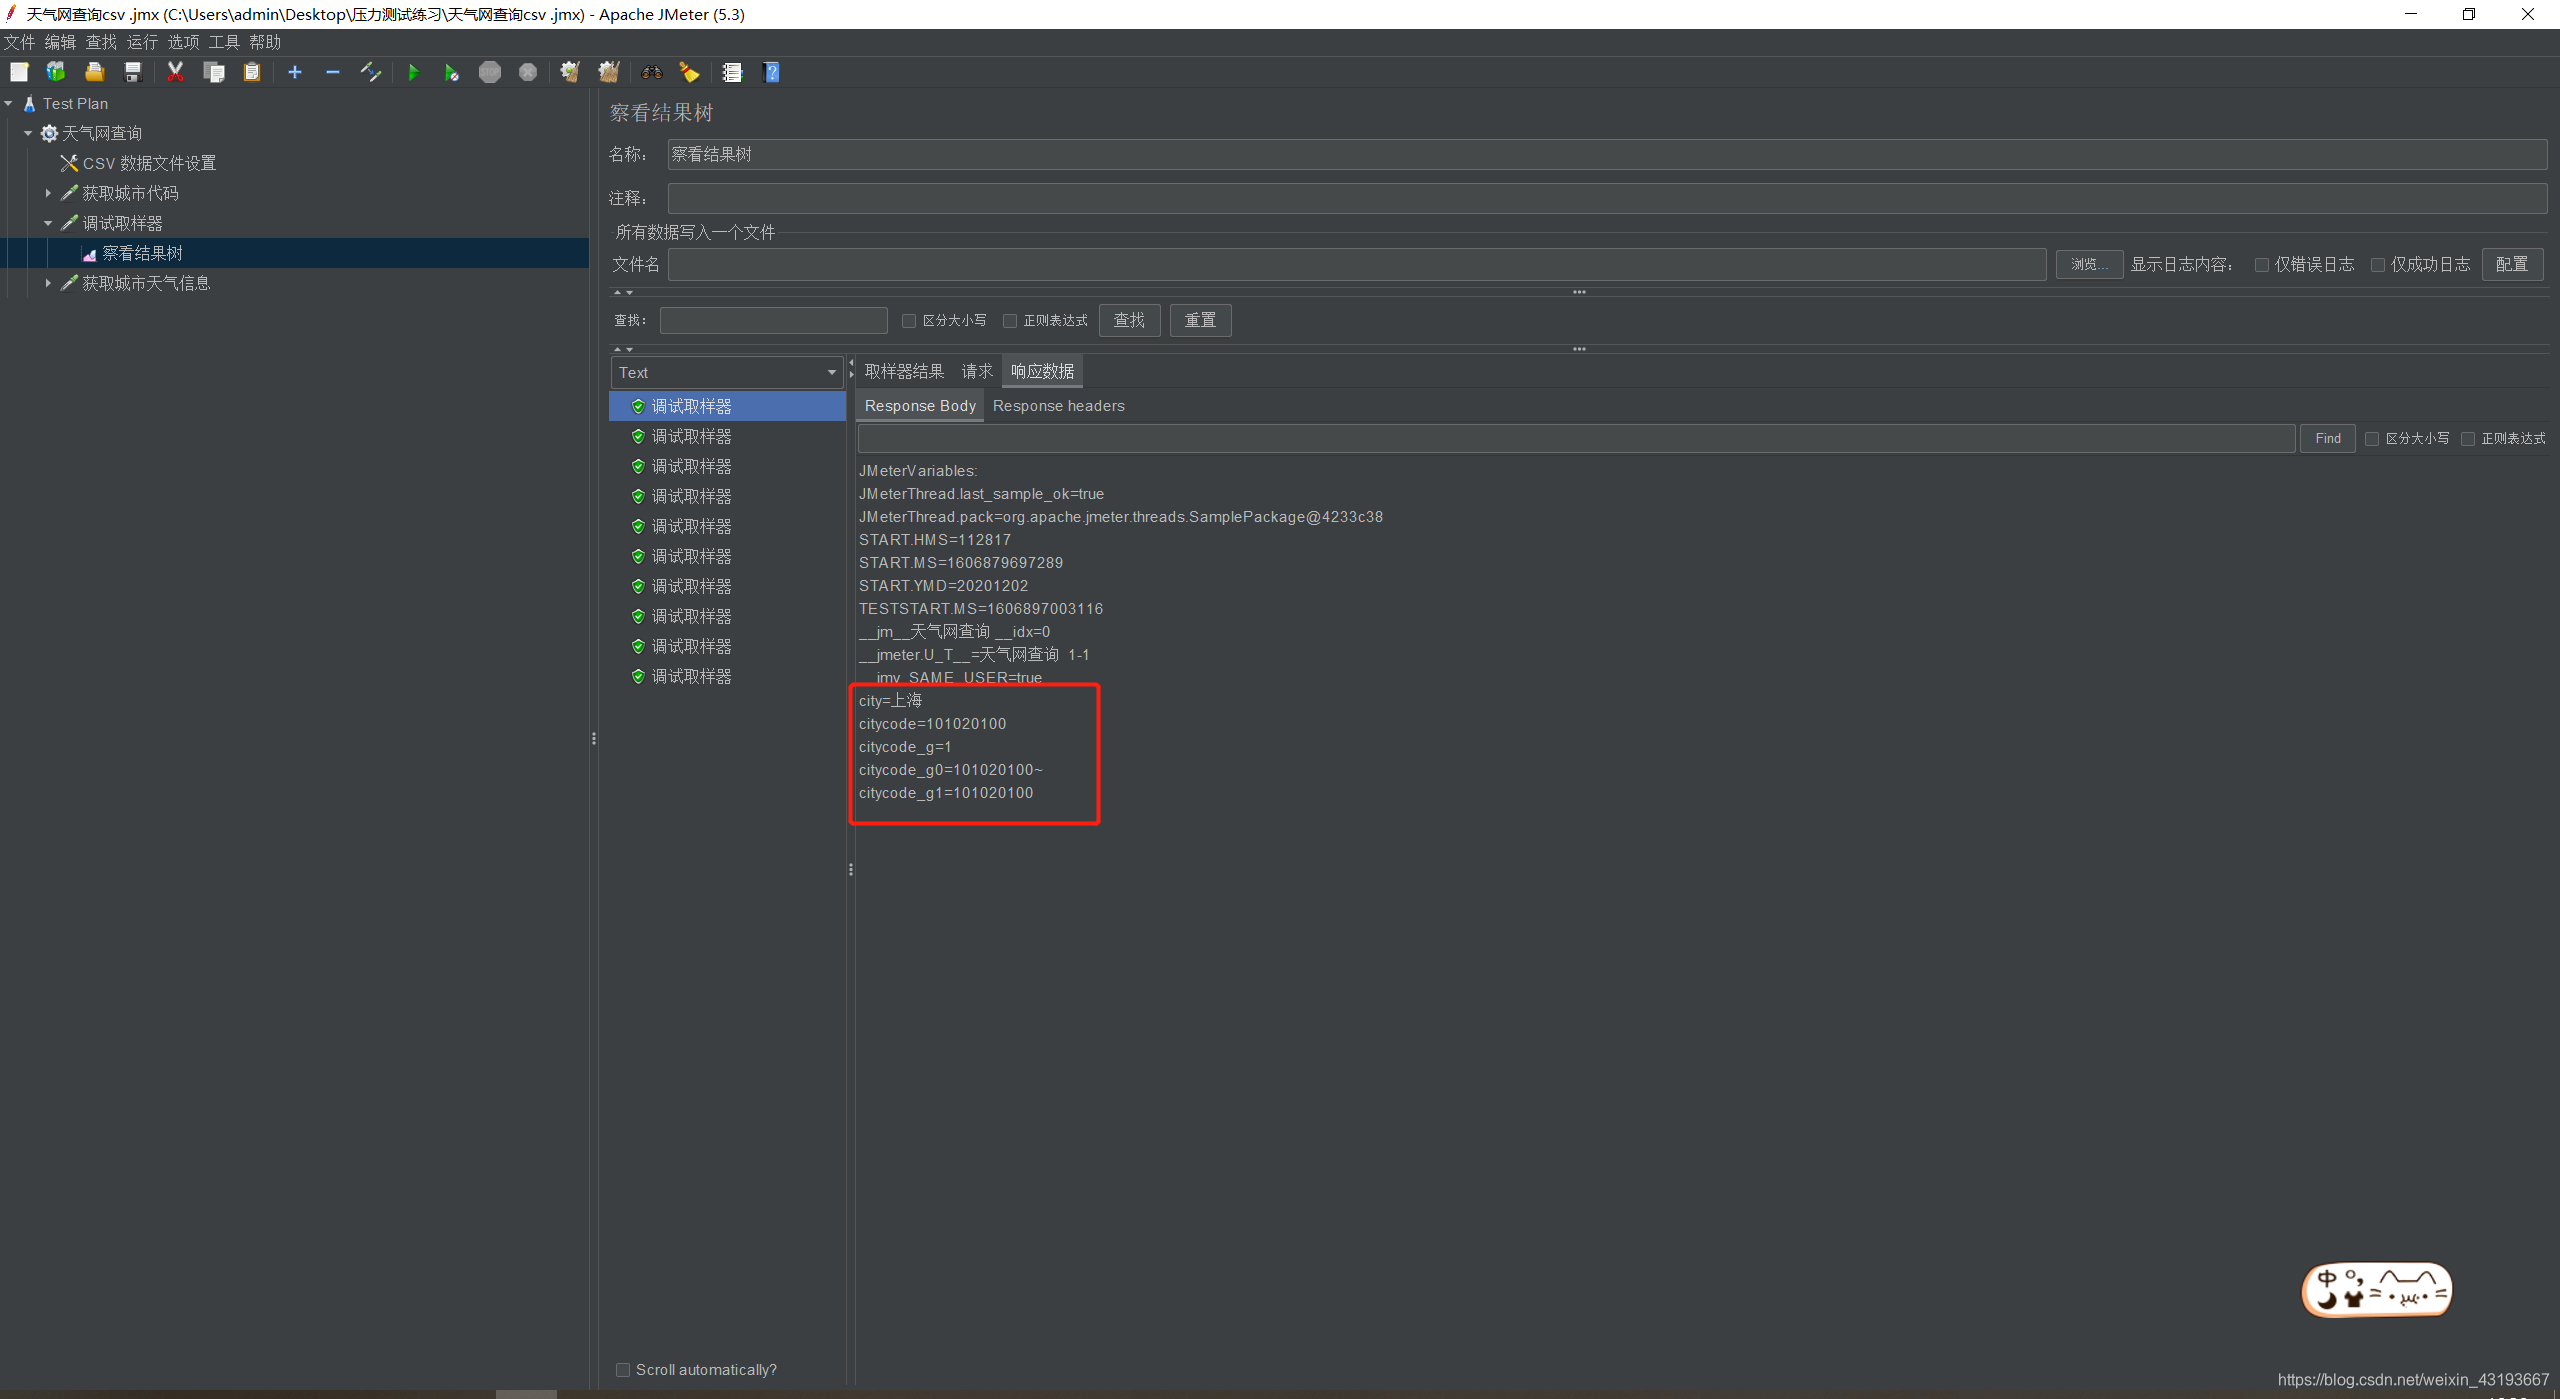
Task: Click the 配置 configure button
Action: 2511,265
